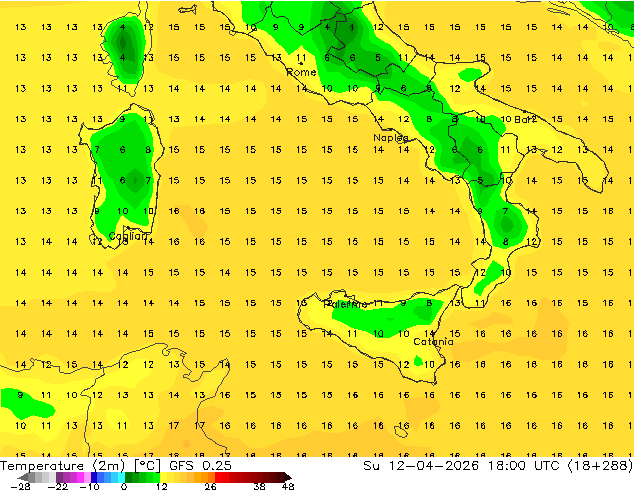Click the Rome city label
Viewport: 634px width, 490px height.
click(x=301, y=72)
